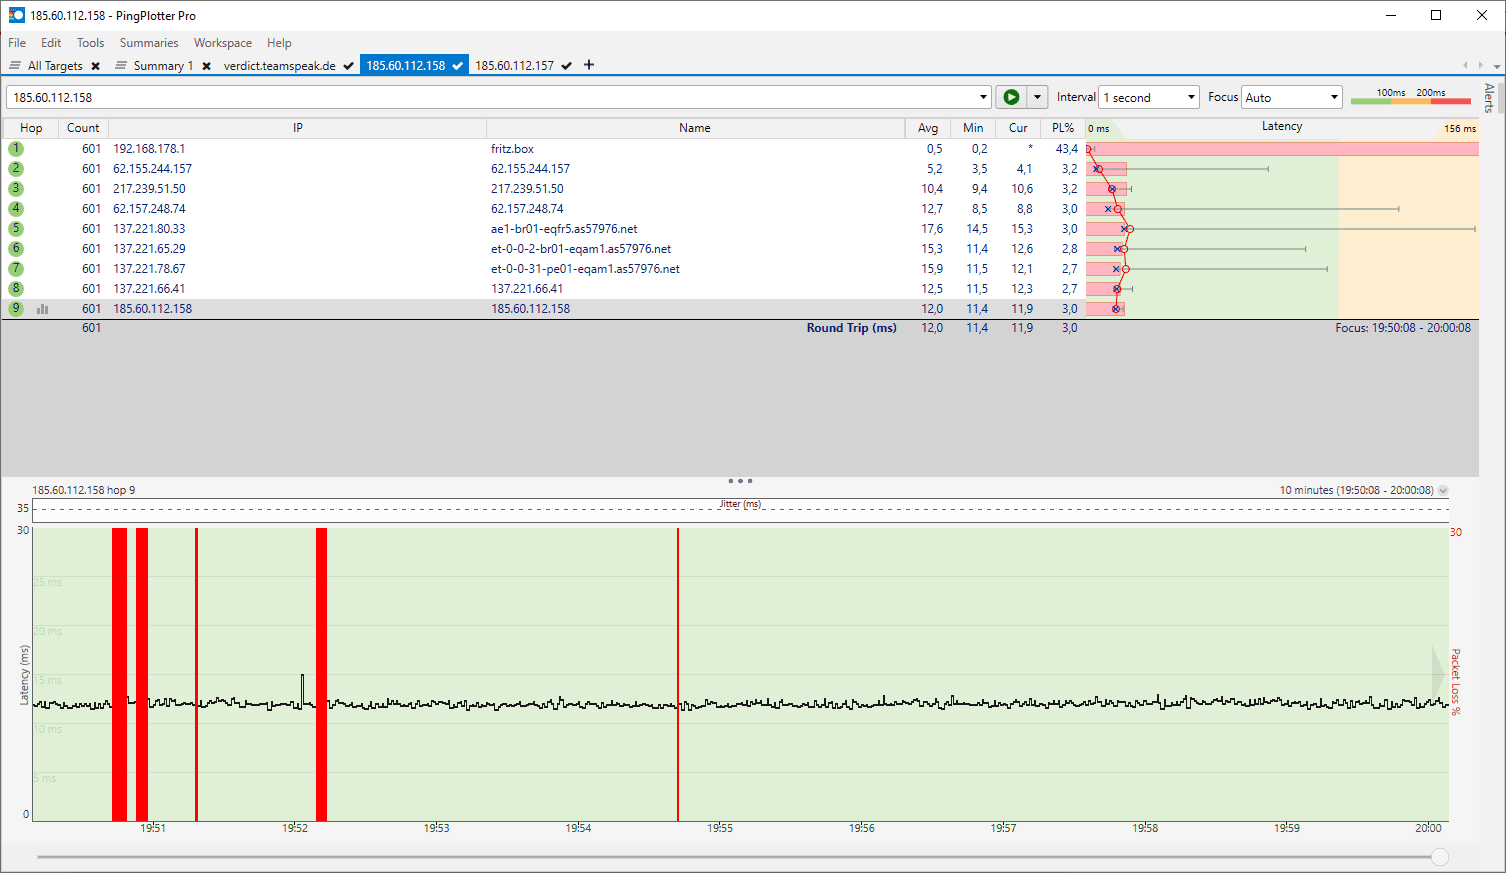Open the trace start options arrow
The width and height of the screenshot is (1506, 873).
tap(1037, 97)
